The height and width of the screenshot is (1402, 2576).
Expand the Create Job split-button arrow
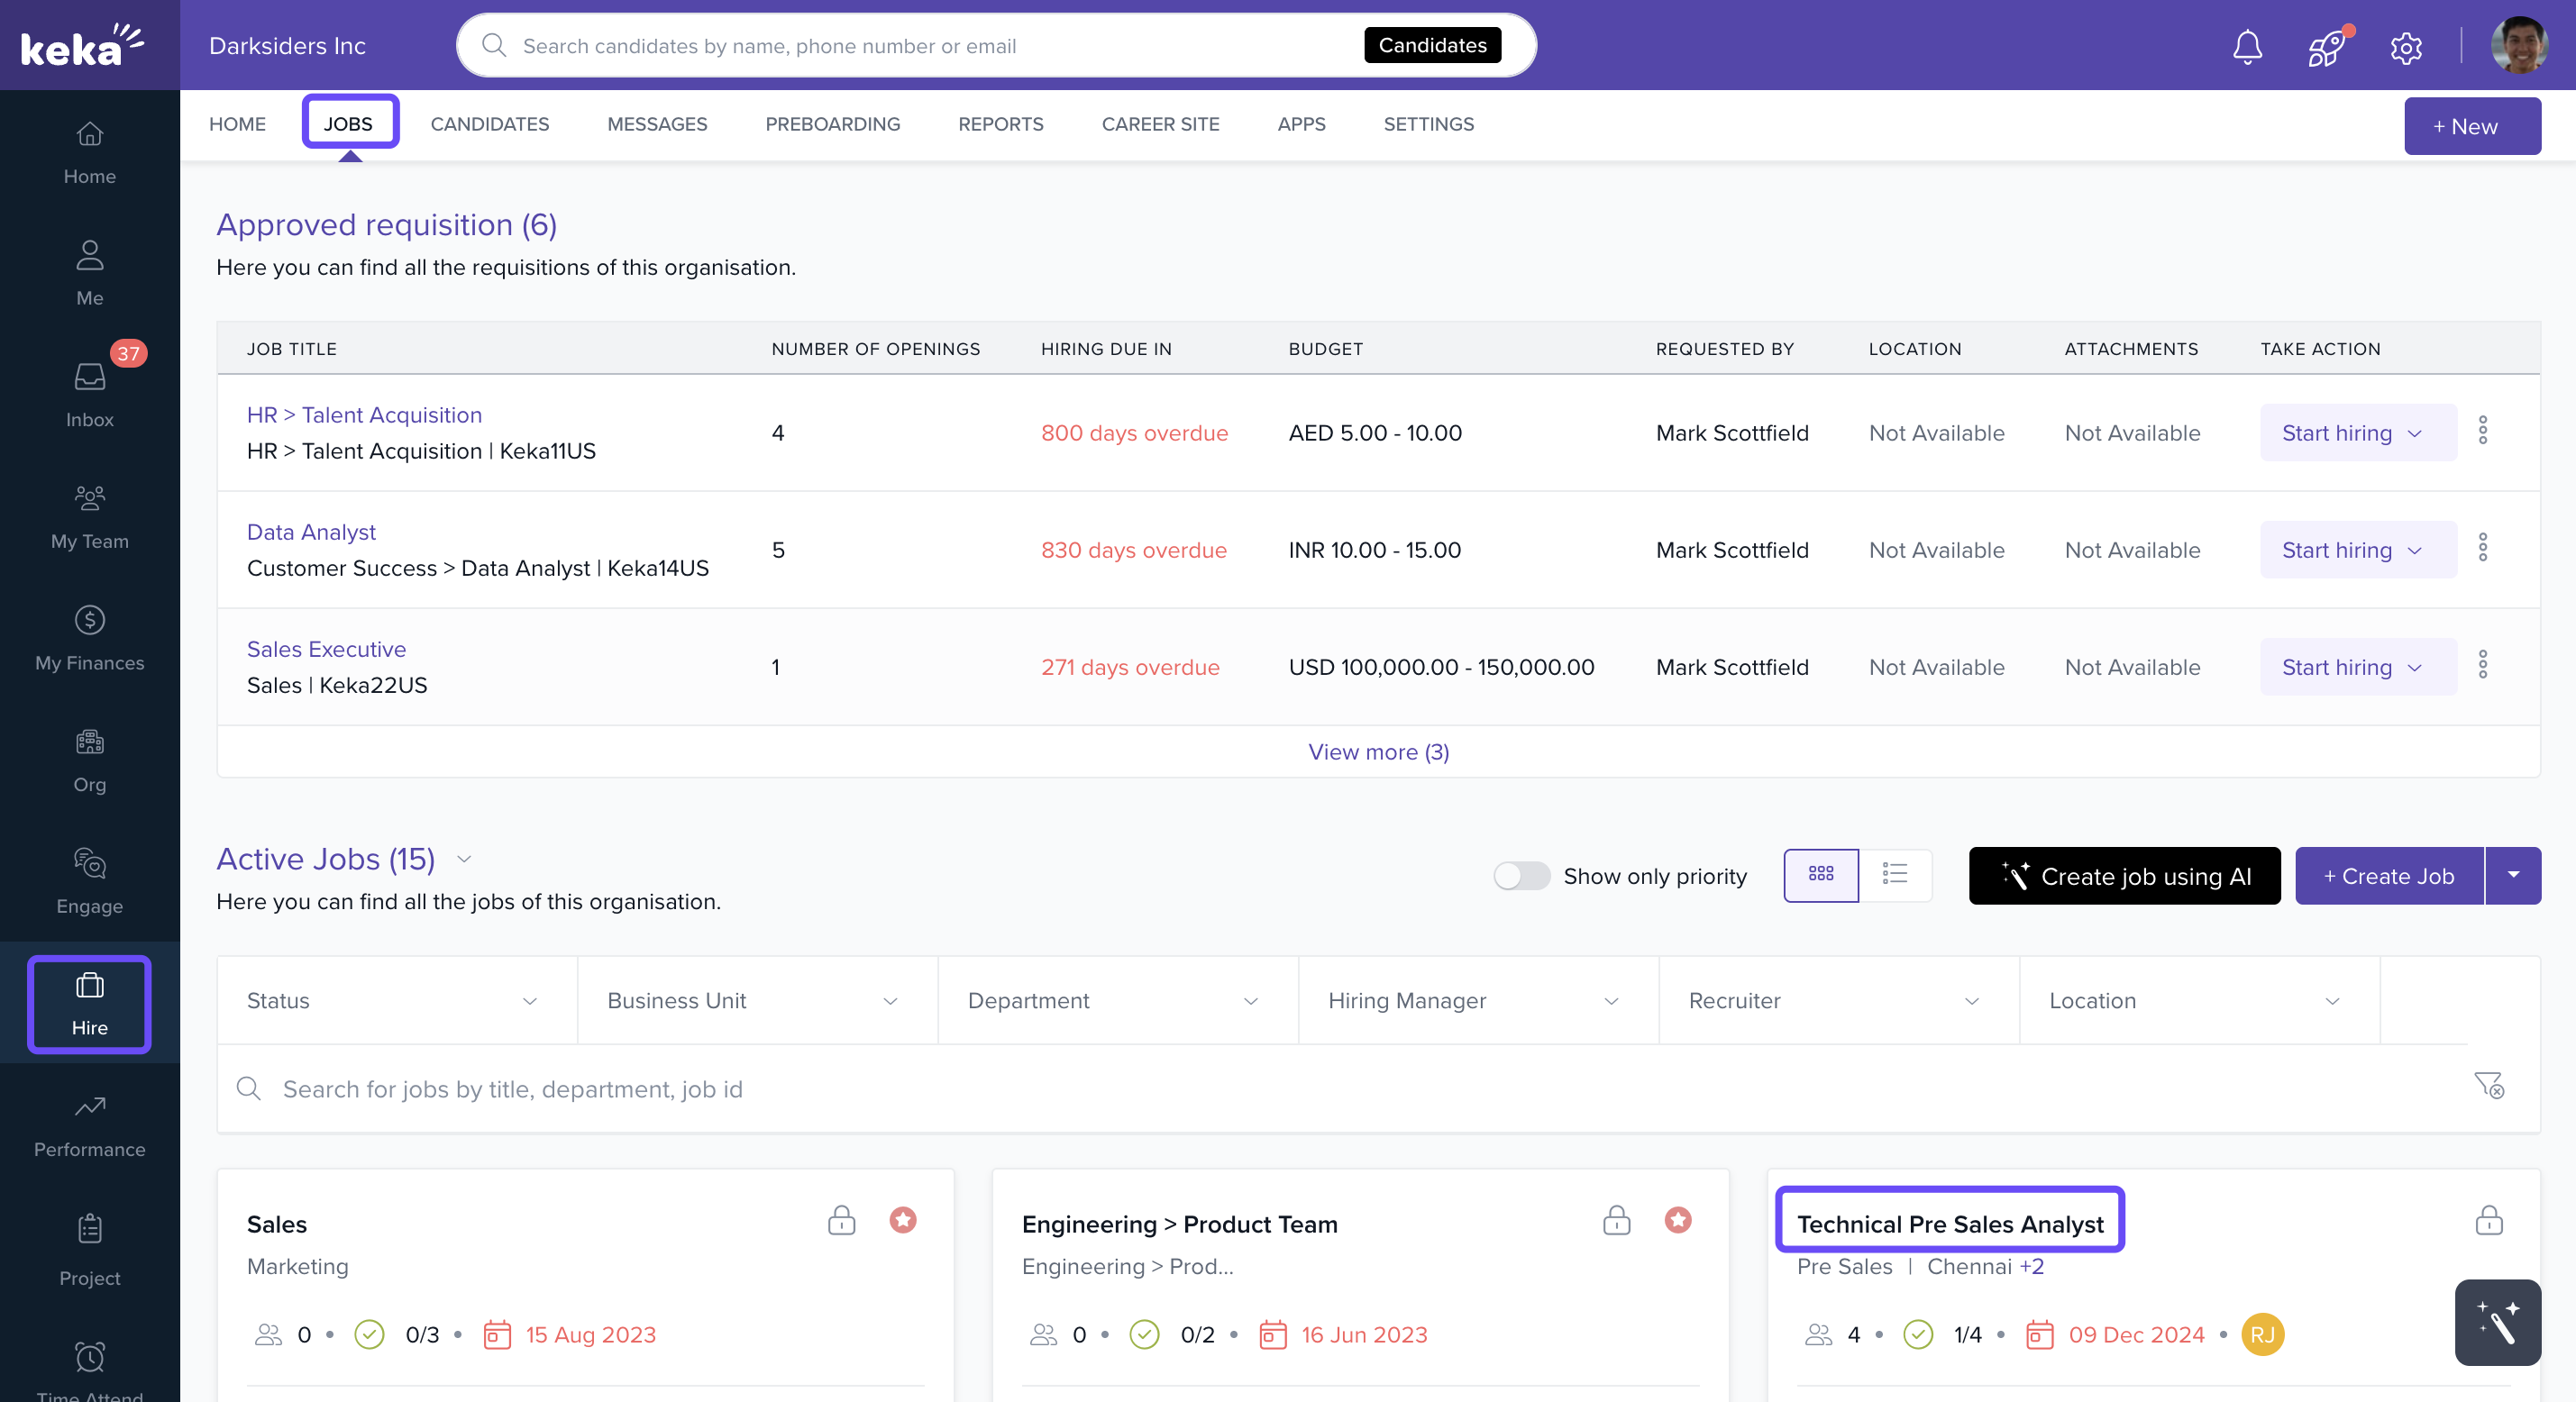coord(2513,875)
